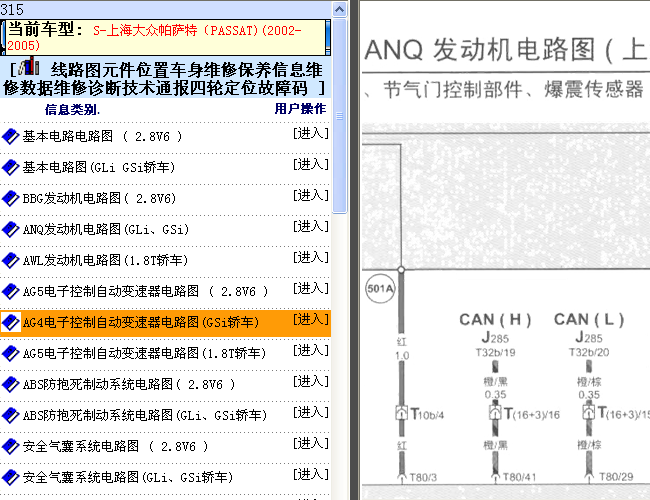Click CAN ( H ) label in diagram
650x500 pixels.
tap(495, 320)
